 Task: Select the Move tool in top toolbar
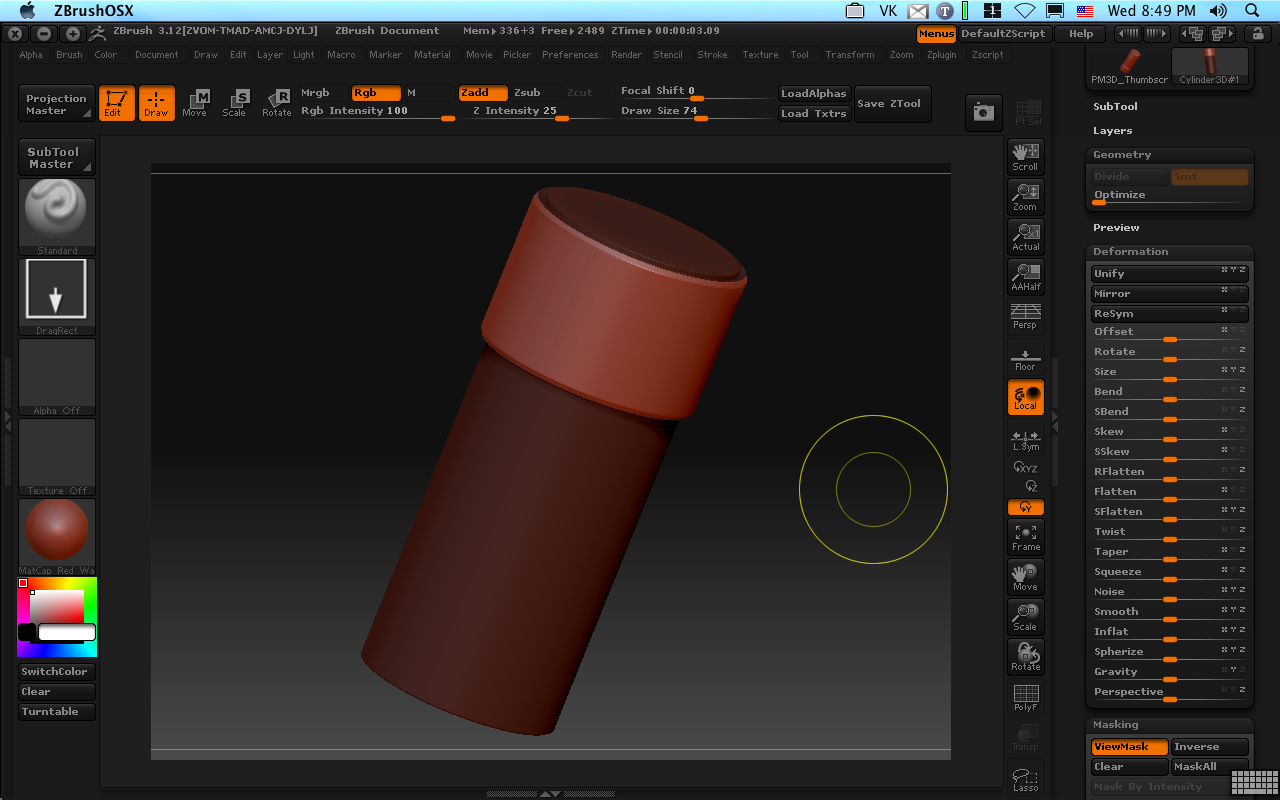[x=196, y=103]
